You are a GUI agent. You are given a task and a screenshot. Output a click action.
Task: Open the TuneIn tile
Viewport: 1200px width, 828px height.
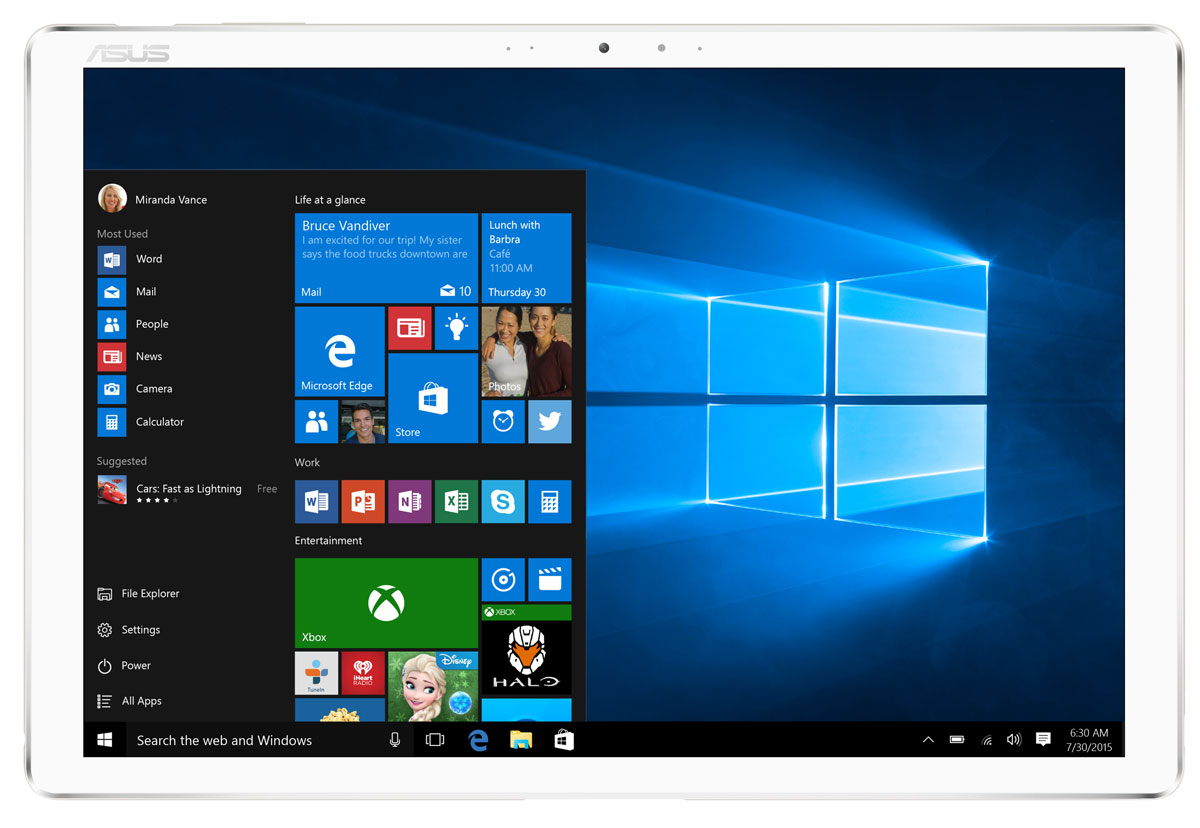coord(316,673)
